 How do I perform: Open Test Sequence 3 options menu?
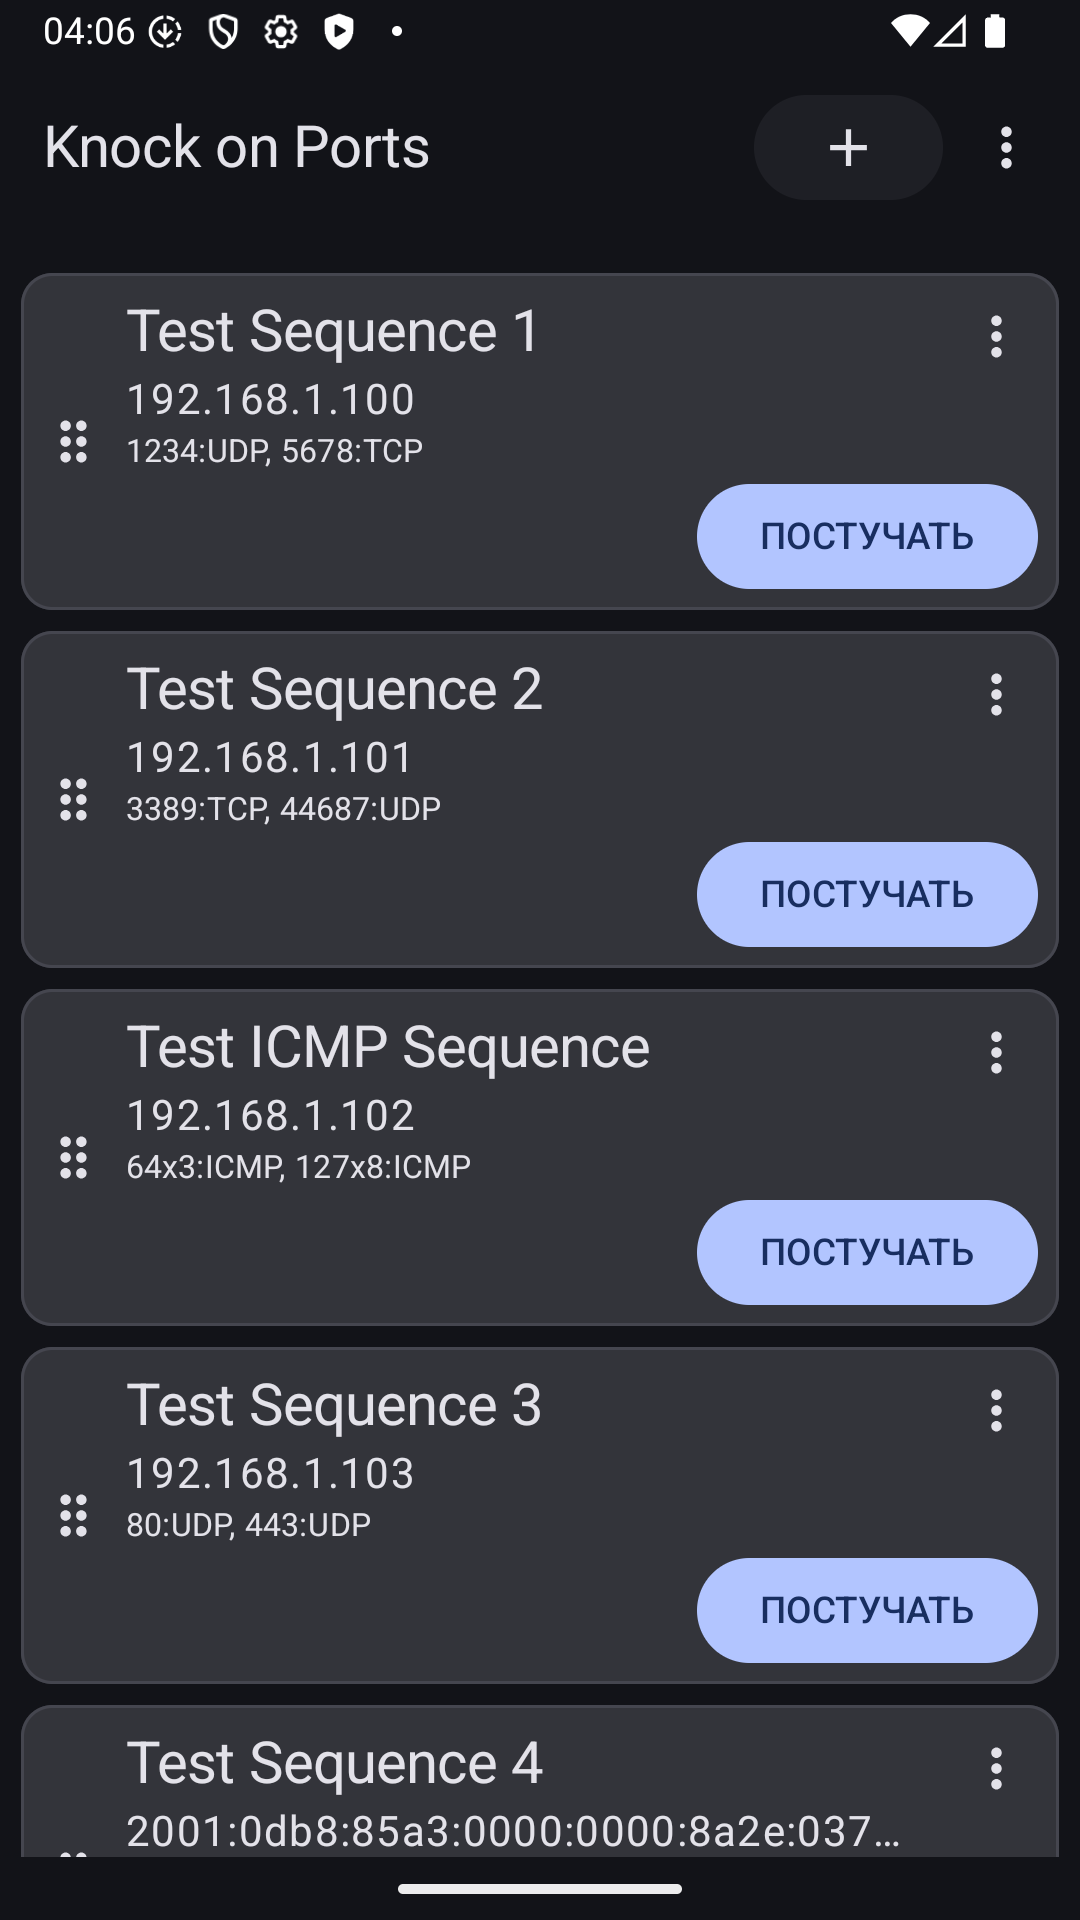click(995, 1411)
